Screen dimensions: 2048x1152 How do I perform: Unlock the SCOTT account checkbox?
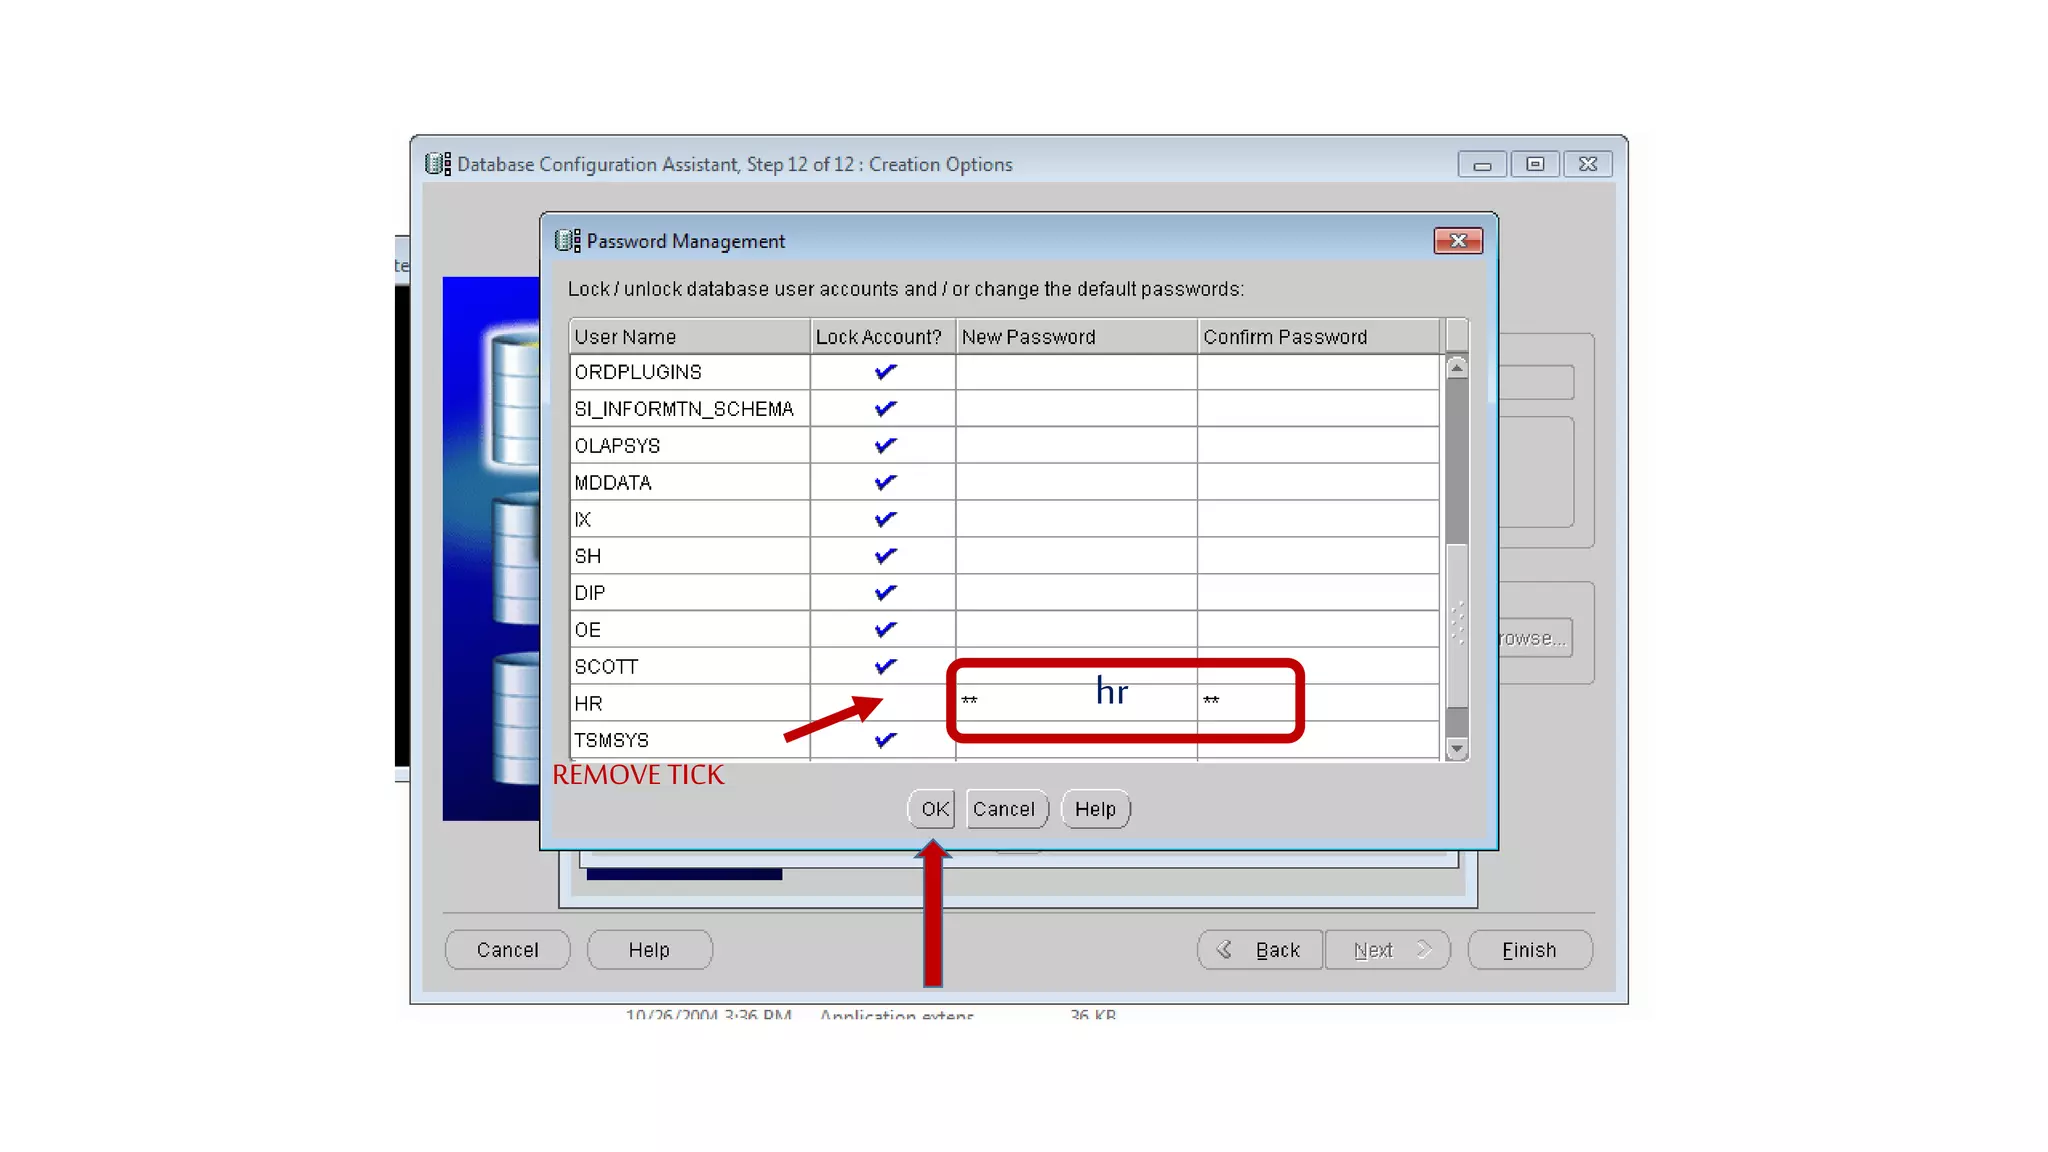point(884,667)
